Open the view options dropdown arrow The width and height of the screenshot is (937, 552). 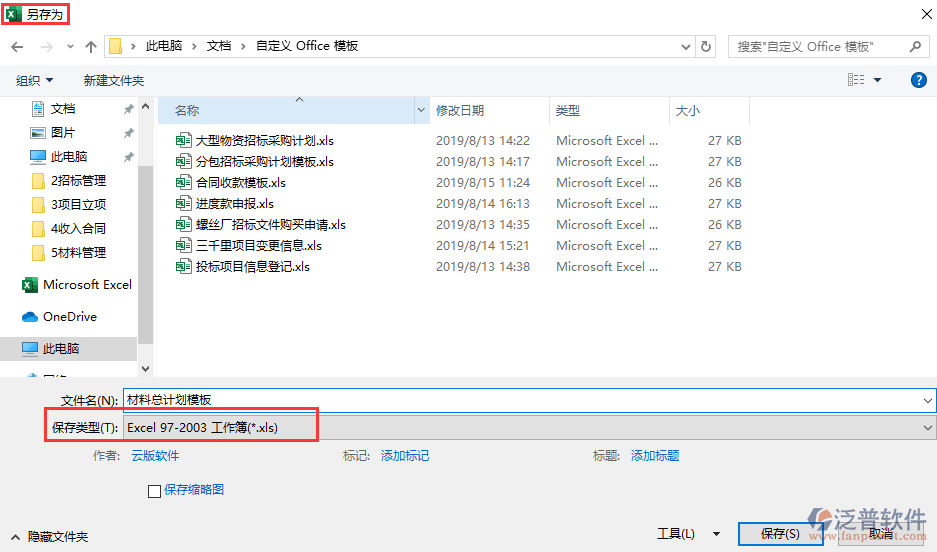click(877, 80)
